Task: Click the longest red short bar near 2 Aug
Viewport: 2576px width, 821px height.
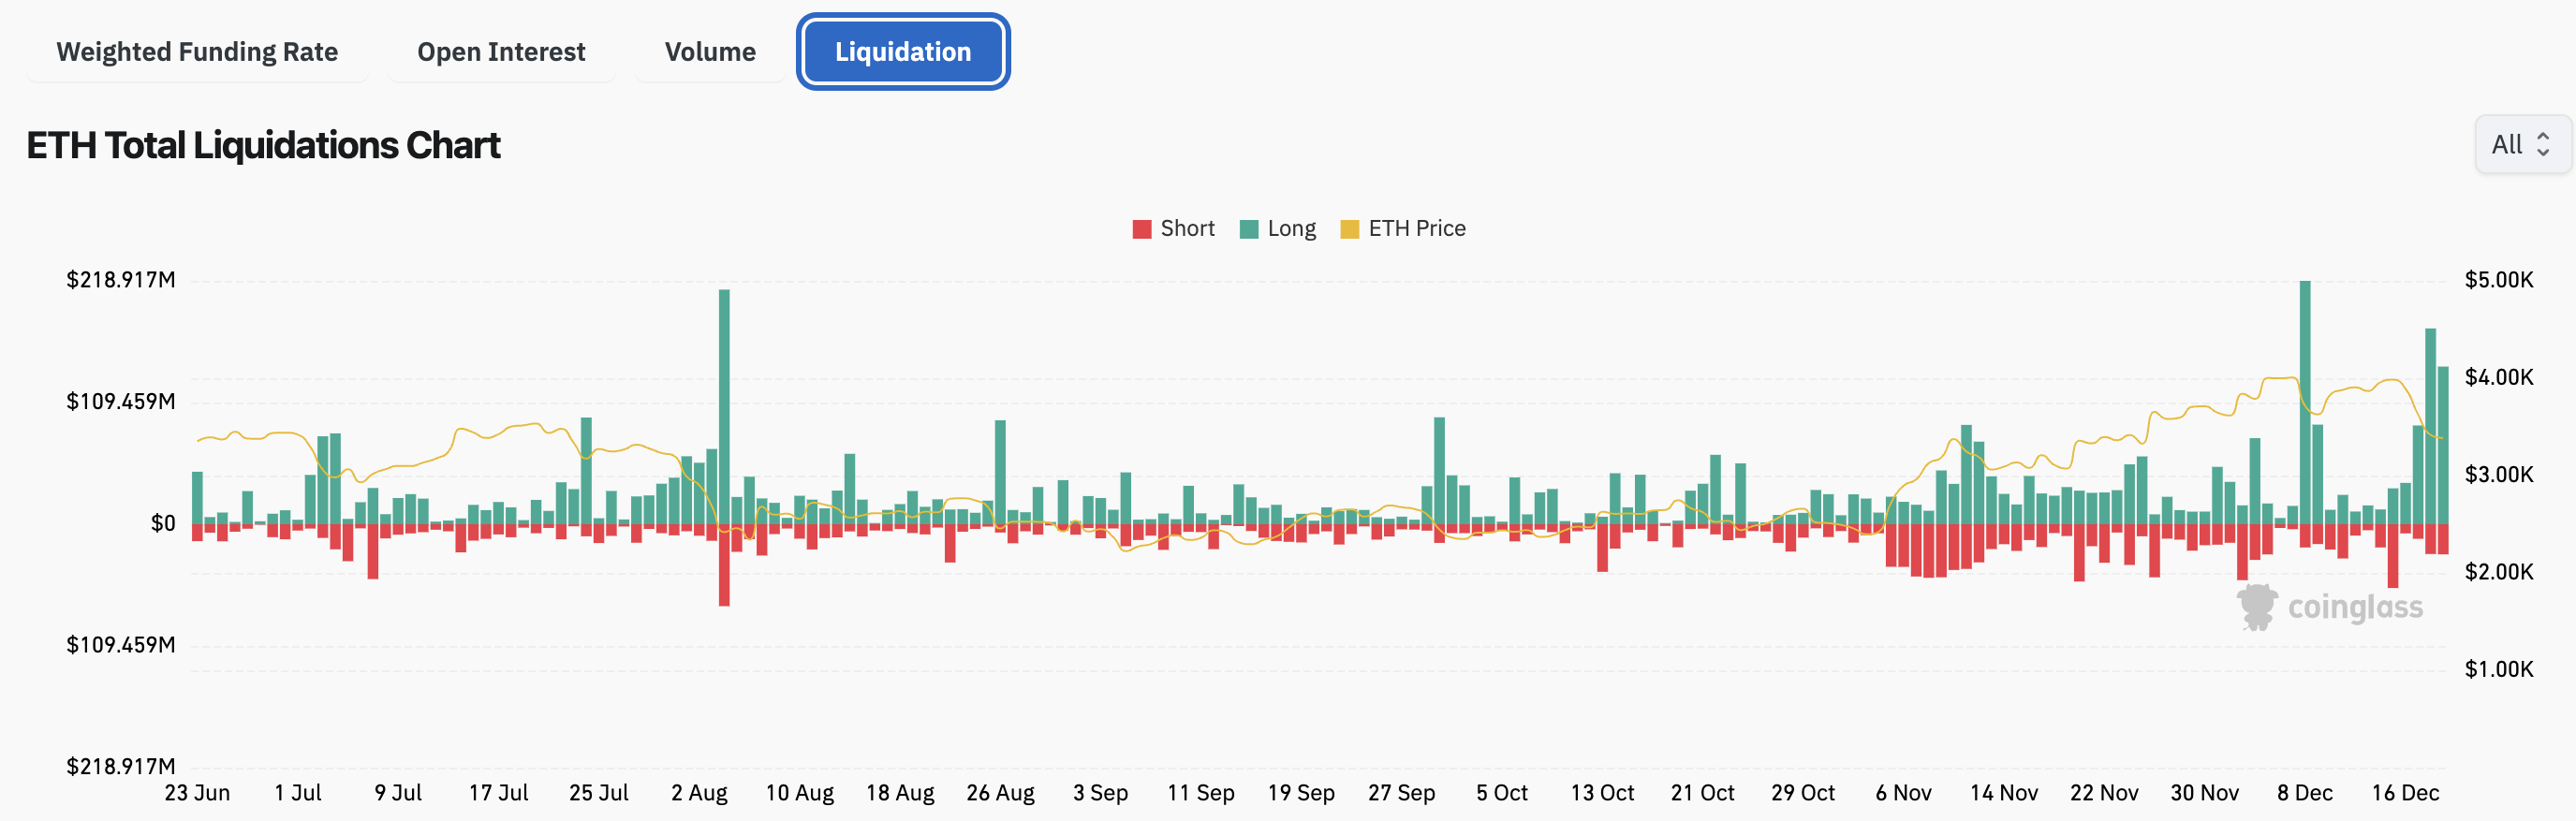Action: click(724, 565)
